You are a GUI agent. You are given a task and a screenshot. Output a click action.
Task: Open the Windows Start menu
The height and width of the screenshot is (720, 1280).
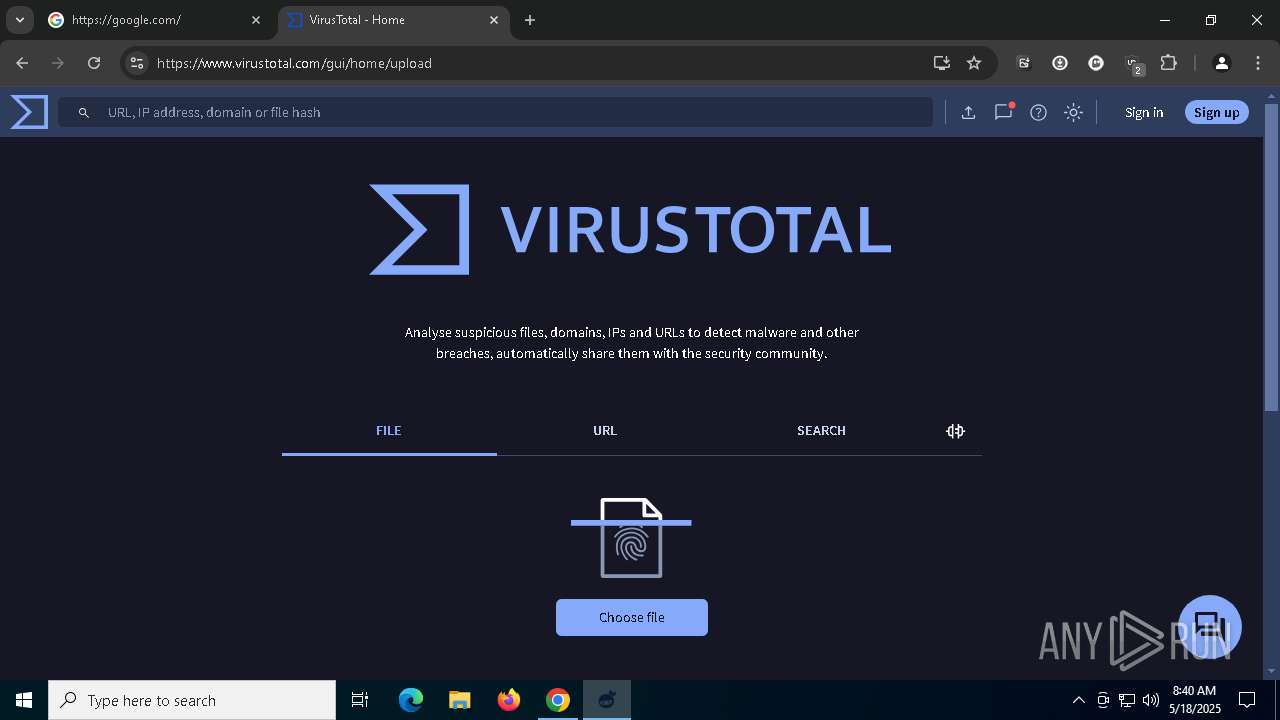coord(24,700)
